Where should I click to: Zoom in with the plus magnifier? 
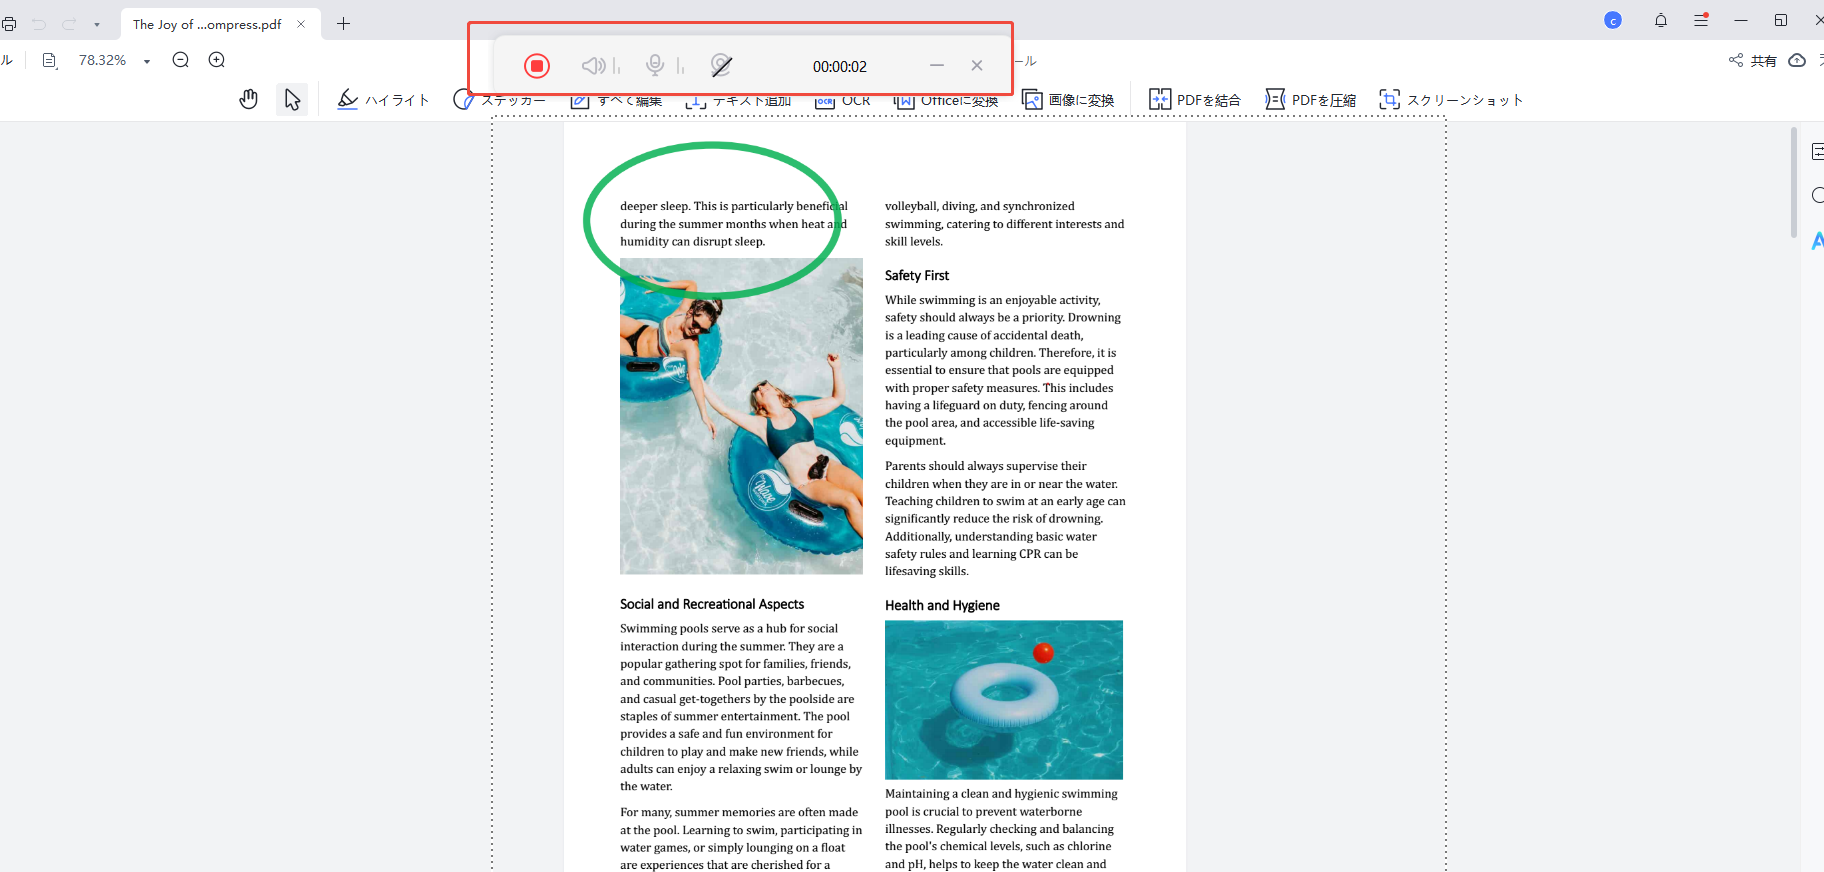217,60
